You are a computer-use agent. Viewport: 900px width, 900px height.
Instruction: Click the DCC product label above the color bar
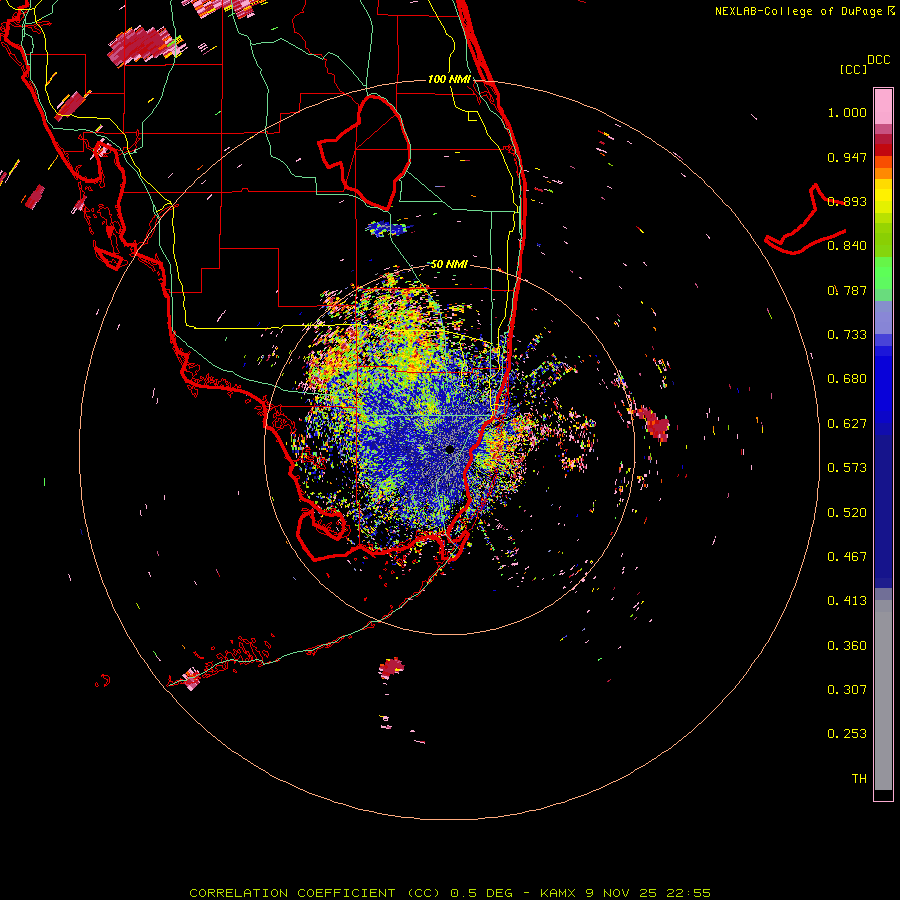[x=878, y=60]
